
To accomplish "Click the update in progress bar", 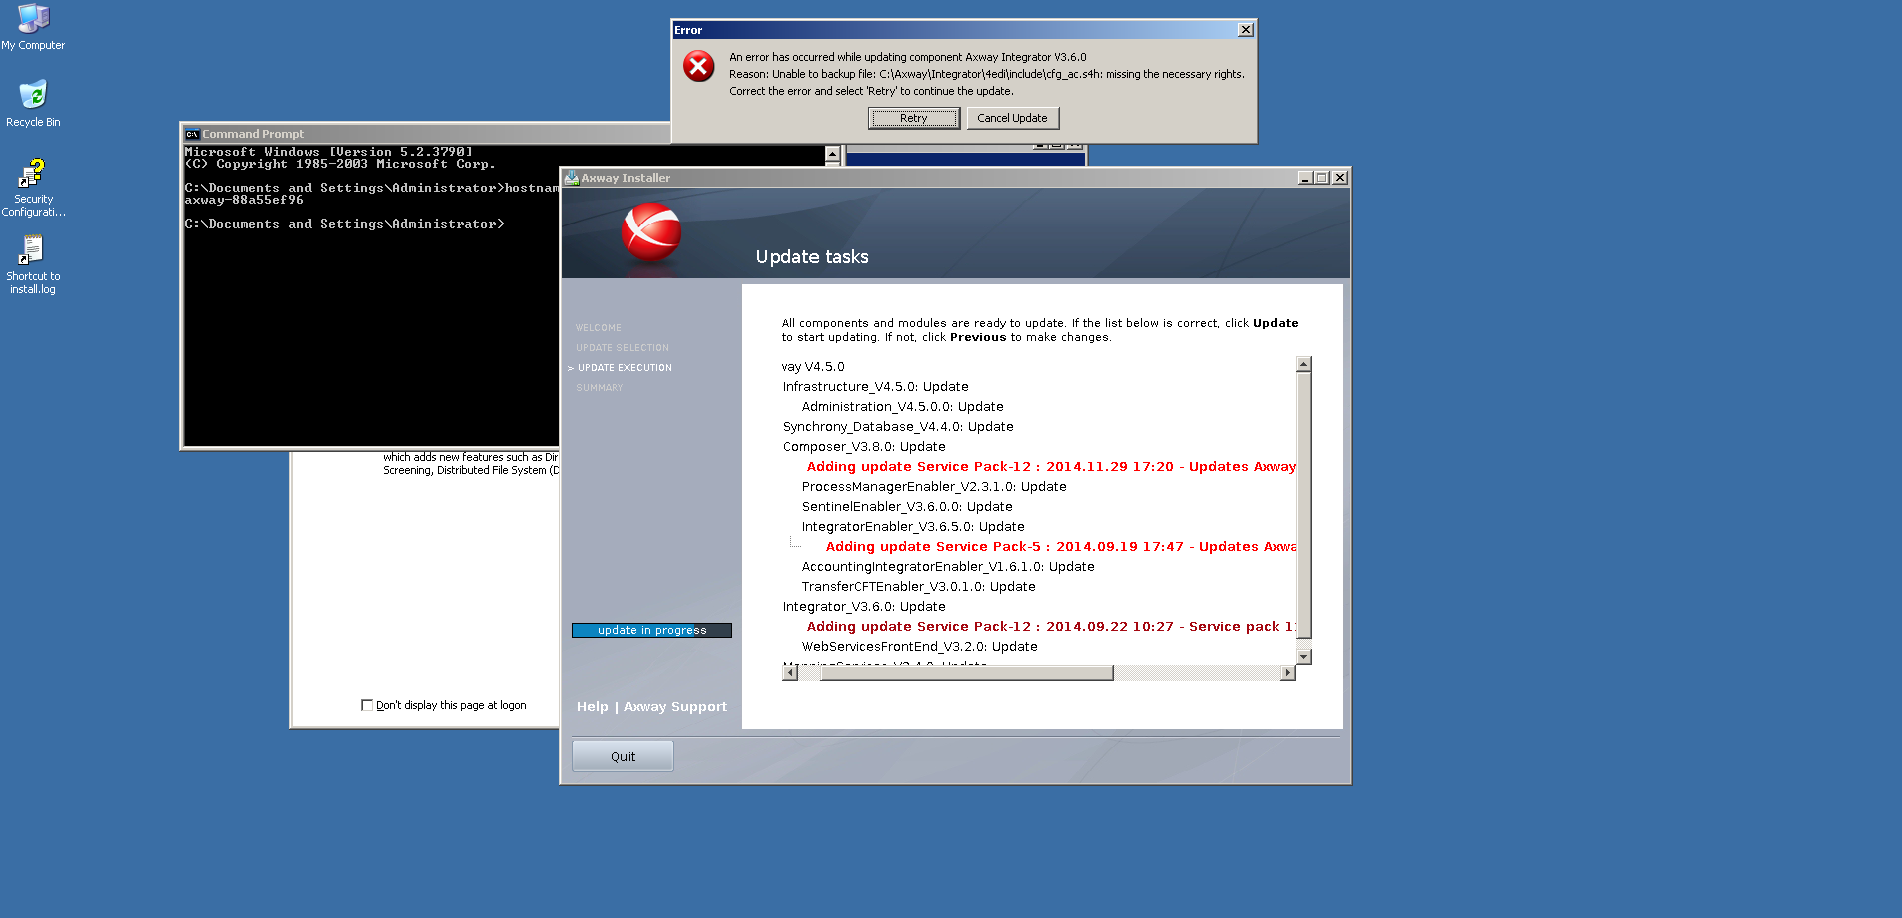I will (x=651, y=630).
